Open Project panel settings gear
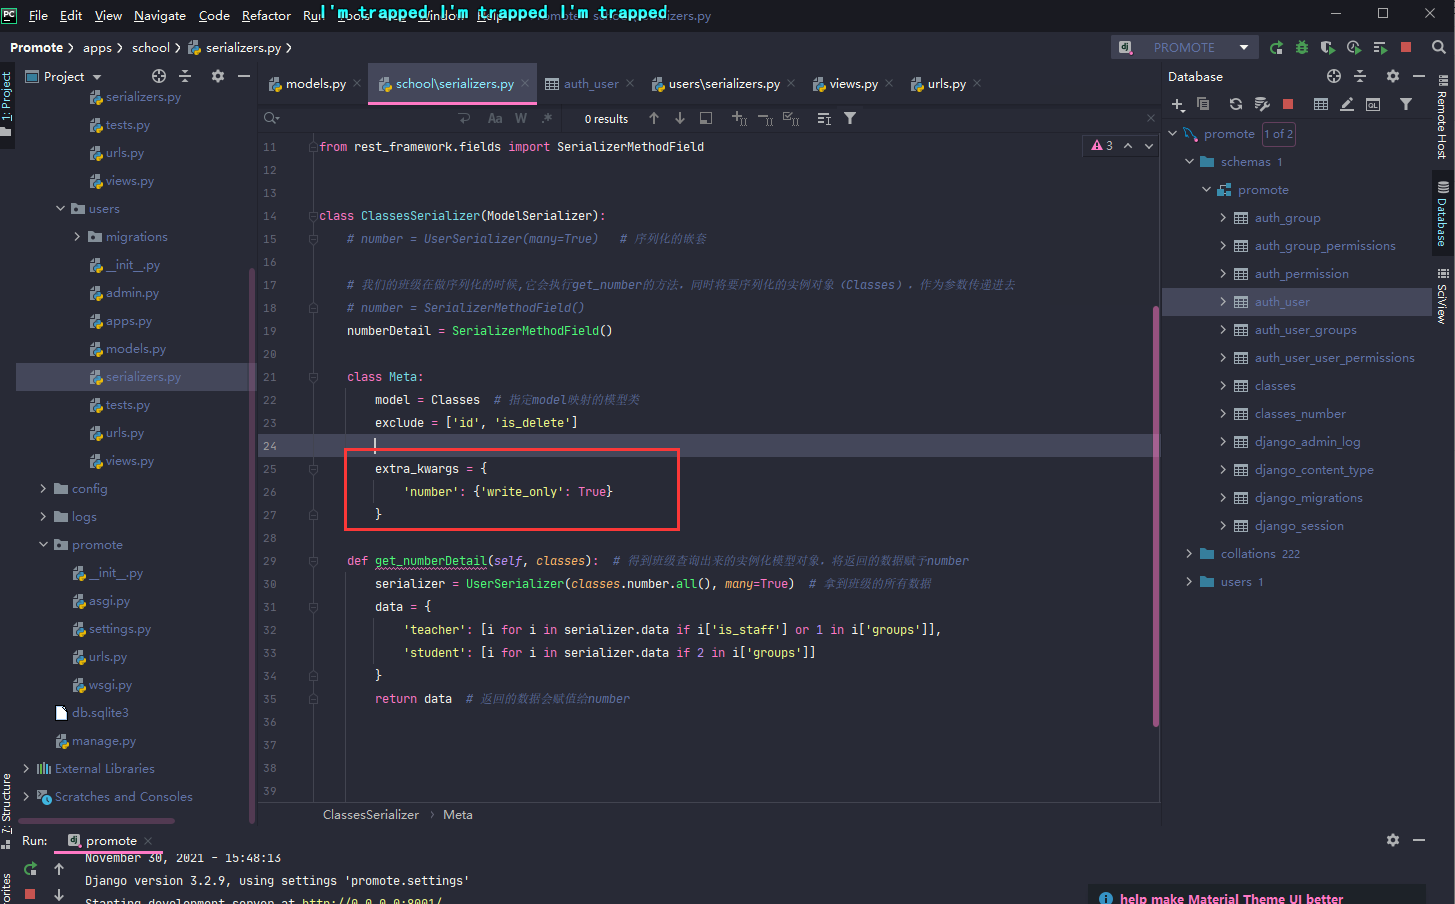The height and width of the screenshot is (904, 1455). point(218,76)
